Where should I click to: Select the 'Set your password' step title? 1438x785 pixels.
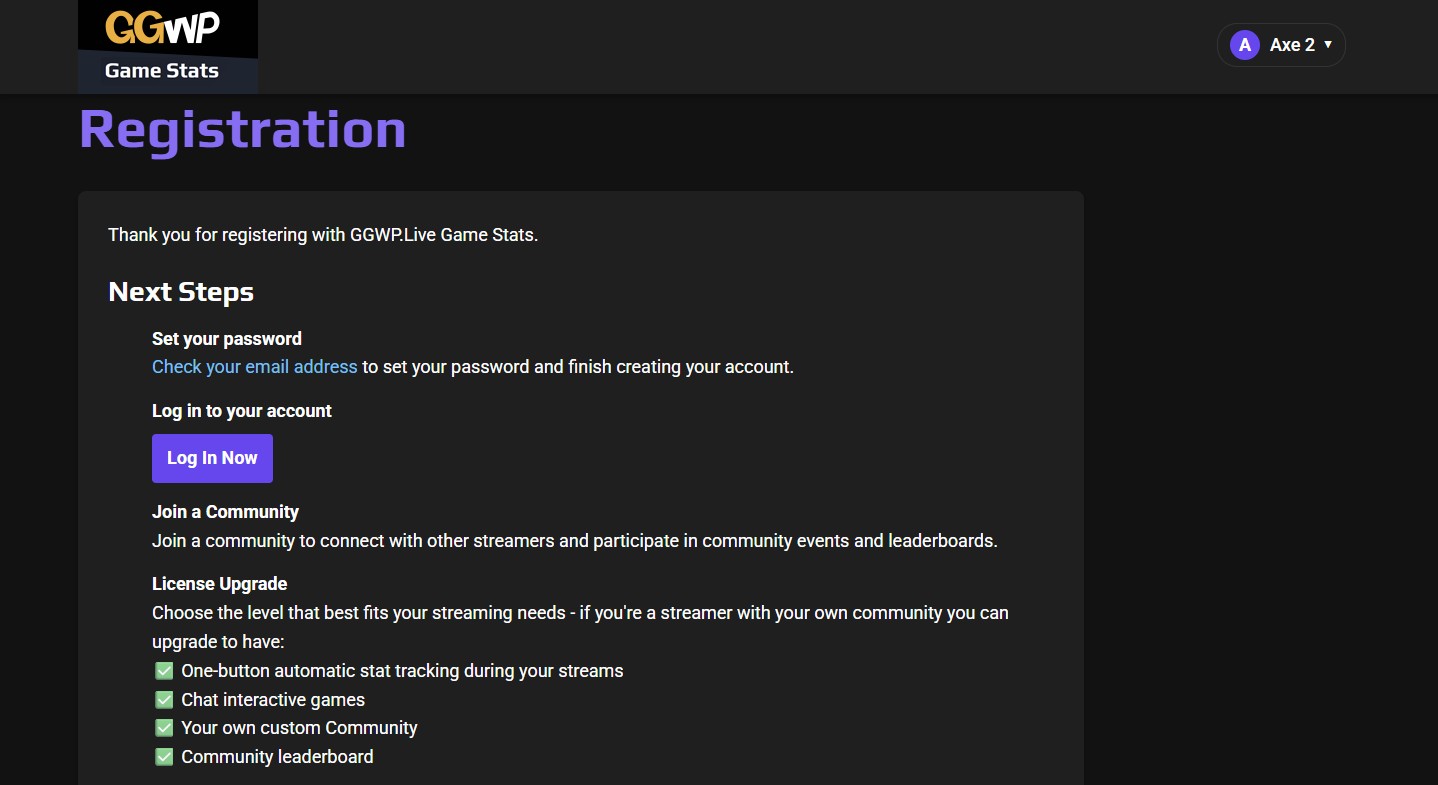tap(227, 339)
